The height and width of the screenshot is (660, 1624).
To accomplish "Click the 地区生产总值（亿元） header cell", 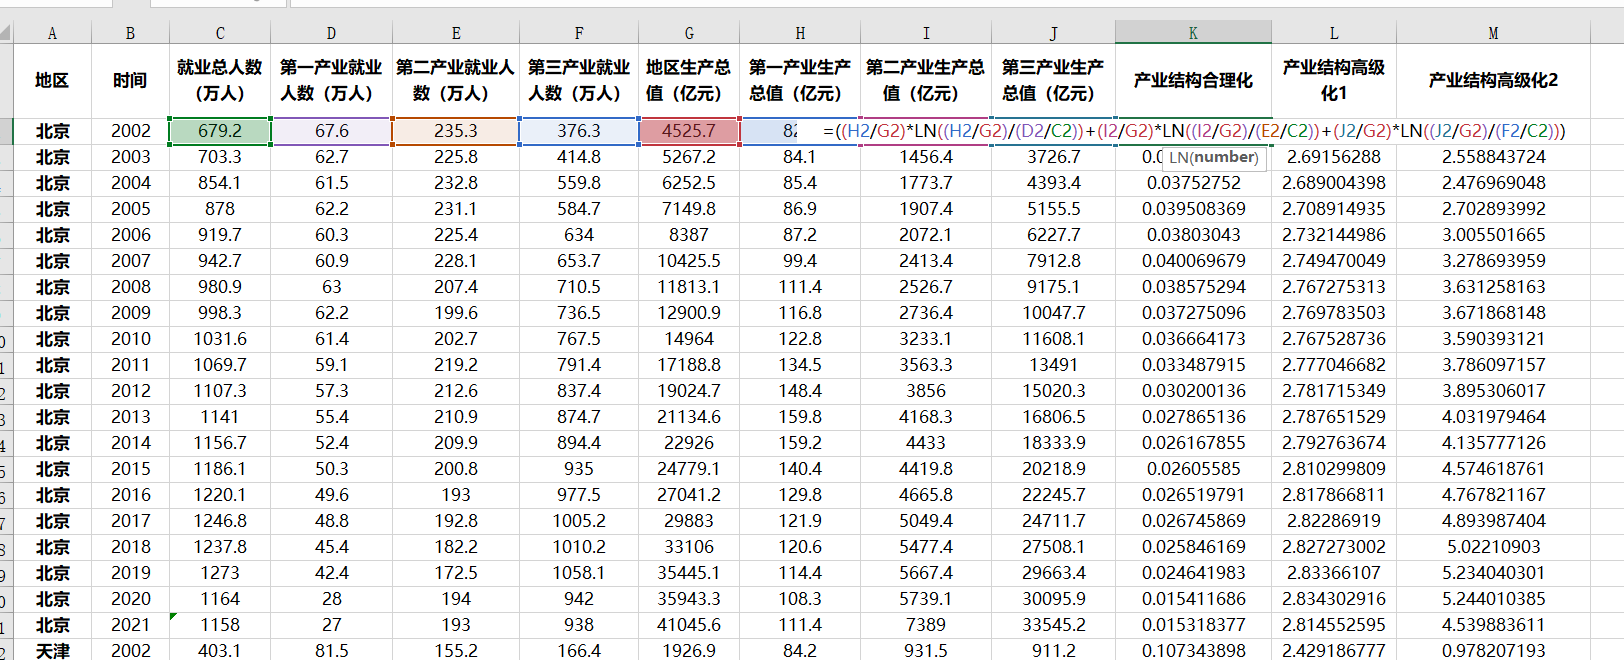I will pos(689,81).
